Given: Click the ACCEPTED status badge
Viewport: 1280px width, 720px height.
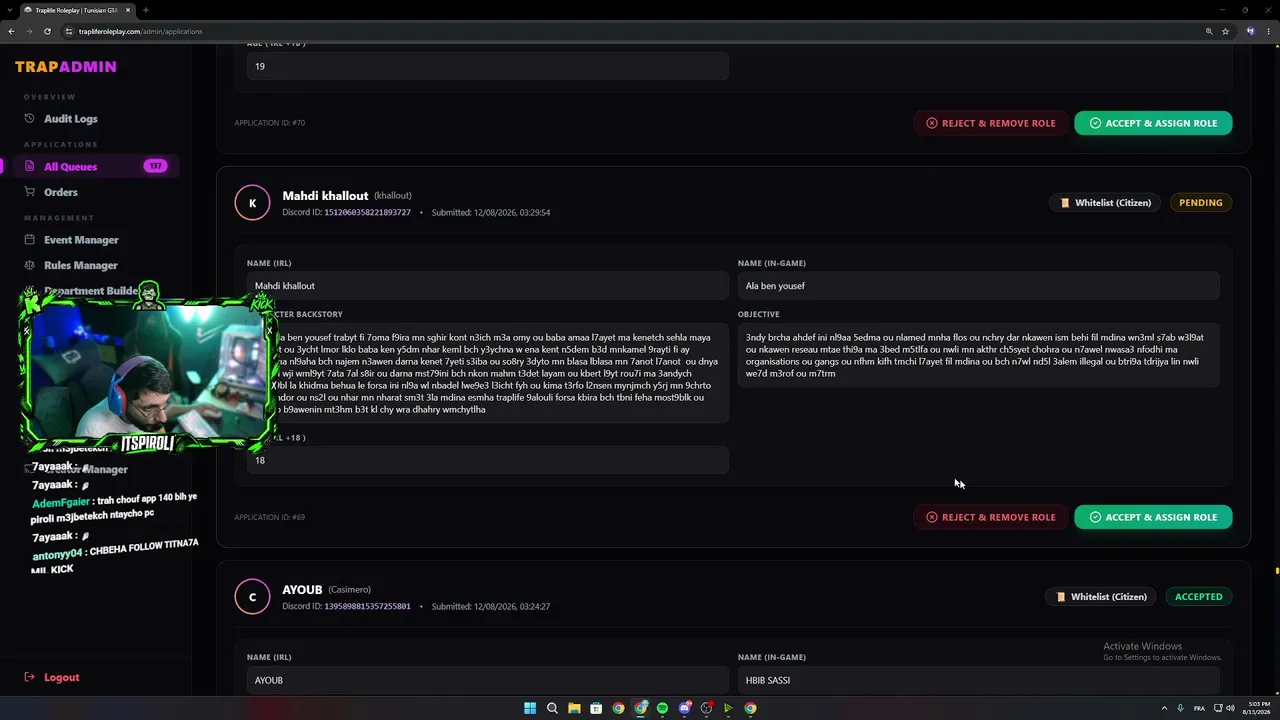Looking at the screenshot, I should coord(1198,597).
